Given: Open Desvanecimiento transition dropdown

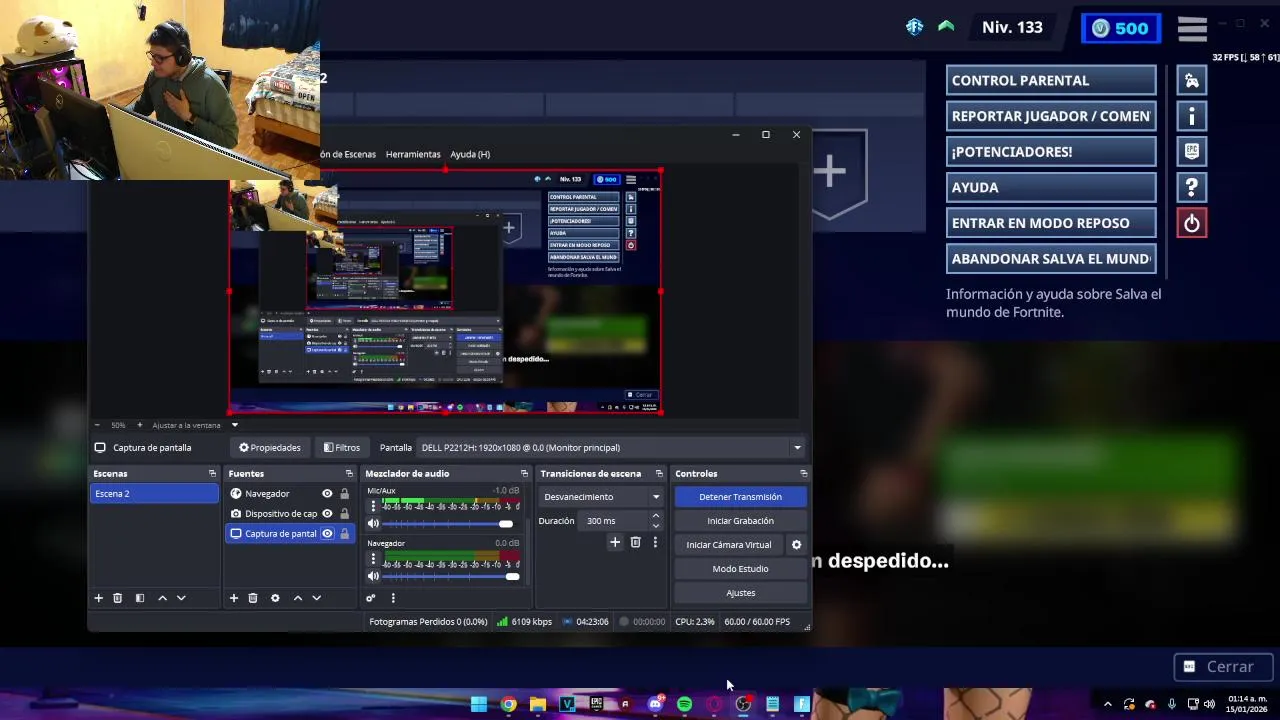Looking at the screenshot, I should click(601, 497).
